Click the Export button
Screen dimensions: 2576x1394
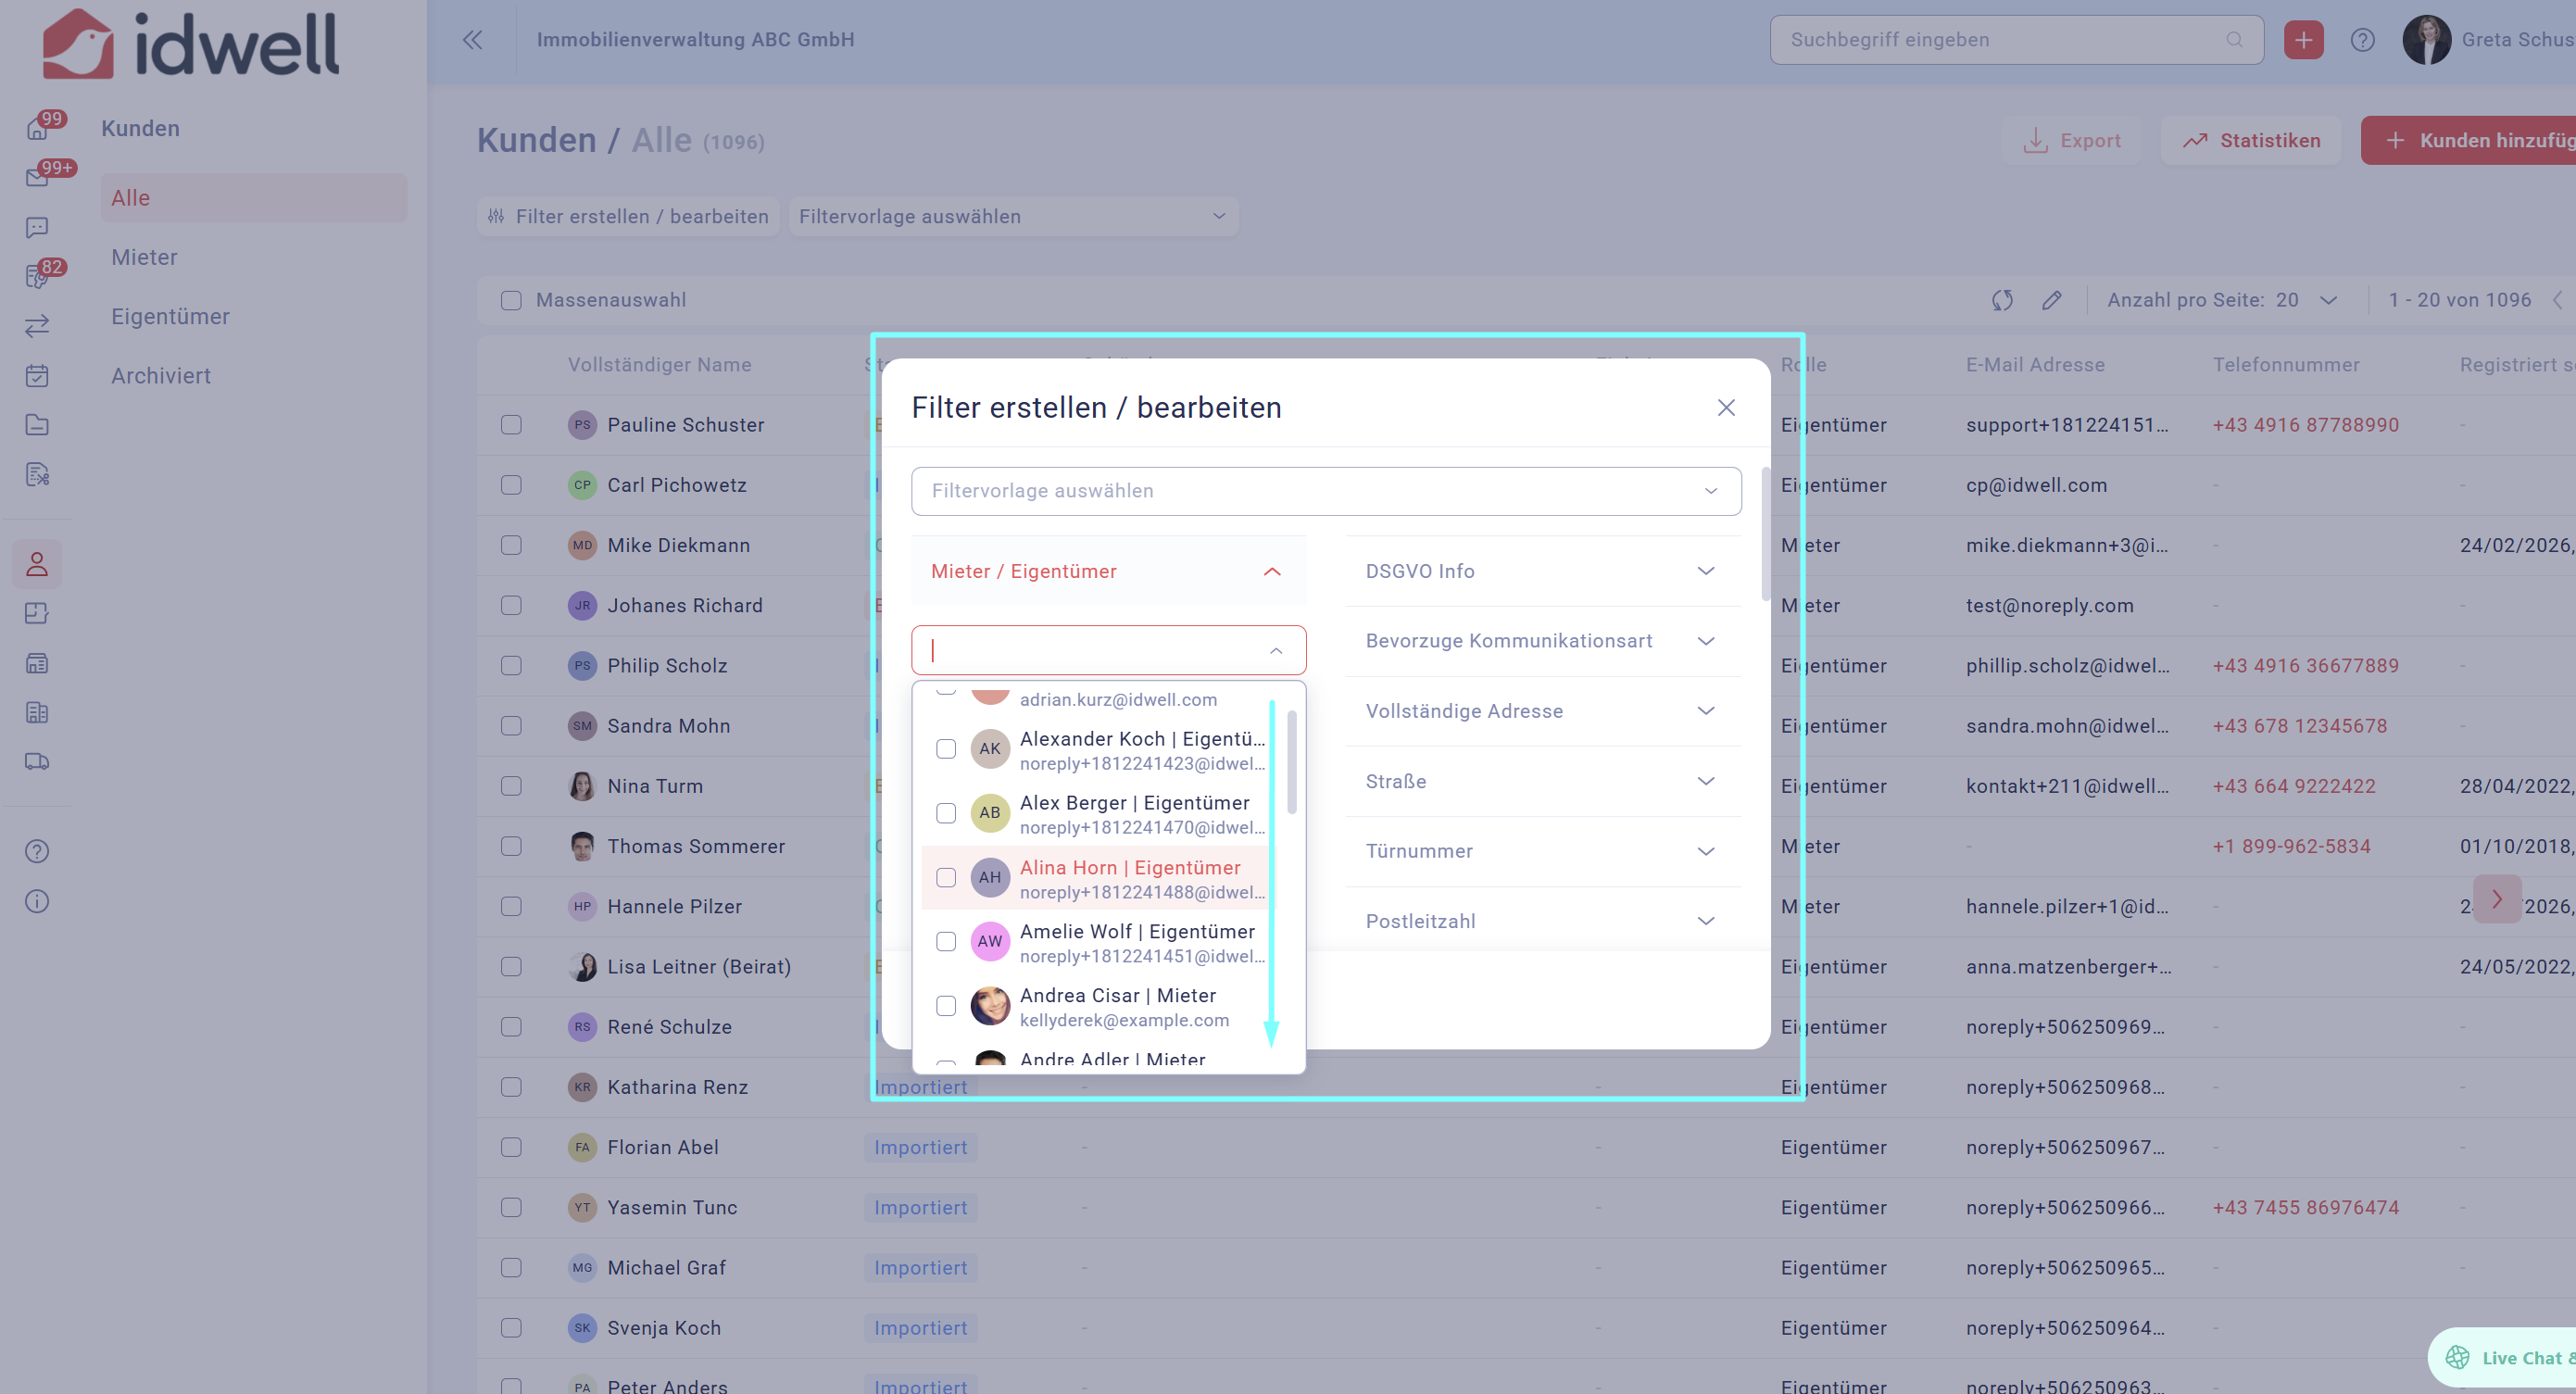pyautogui.click(x=2071, y=141)
